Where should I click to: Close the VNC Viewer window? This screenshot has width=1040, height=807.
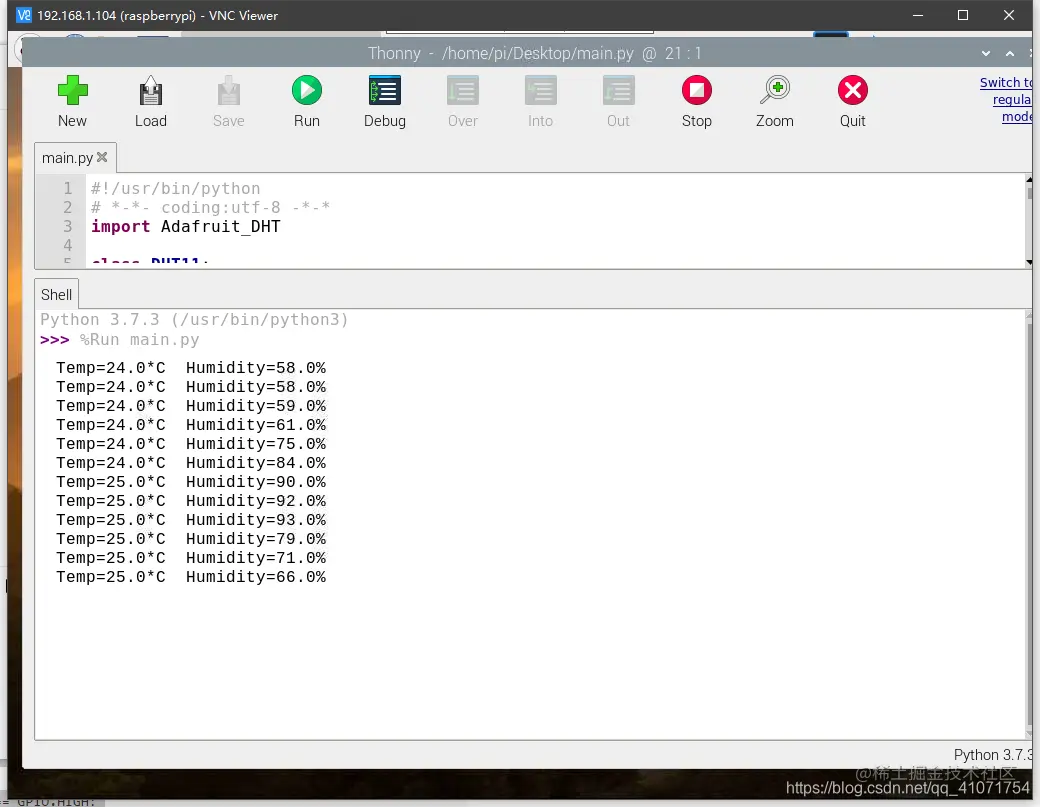pyautogui.click(x=1009, y=15)
